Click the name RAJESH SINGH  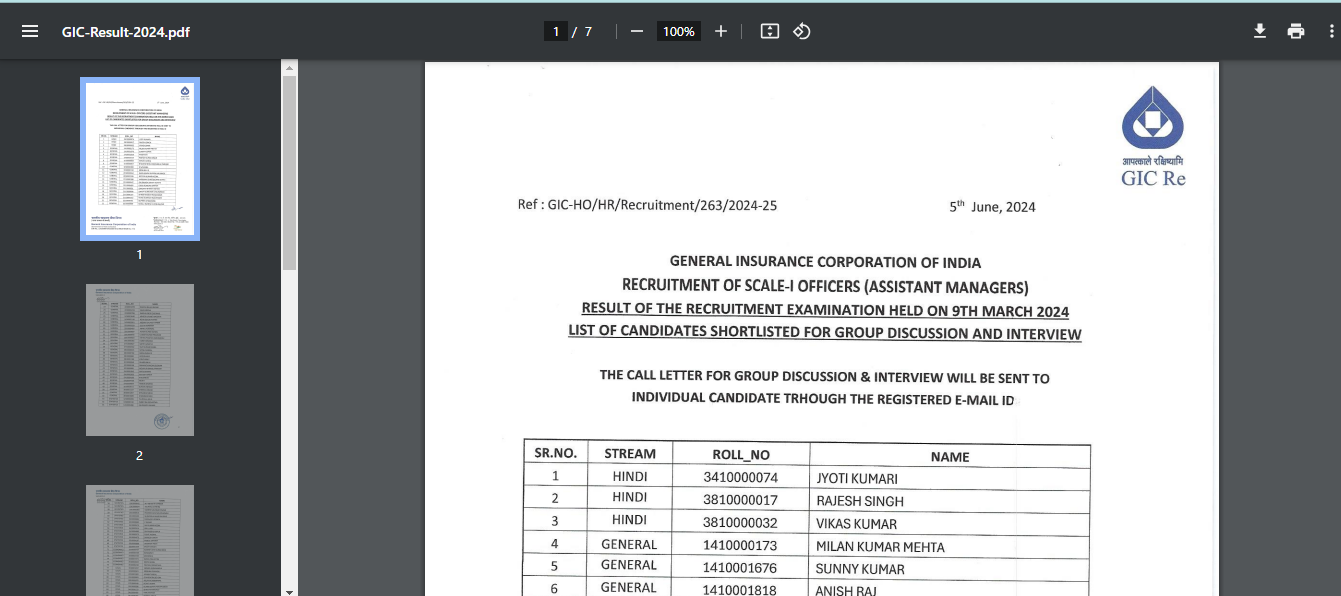point(860,501)
